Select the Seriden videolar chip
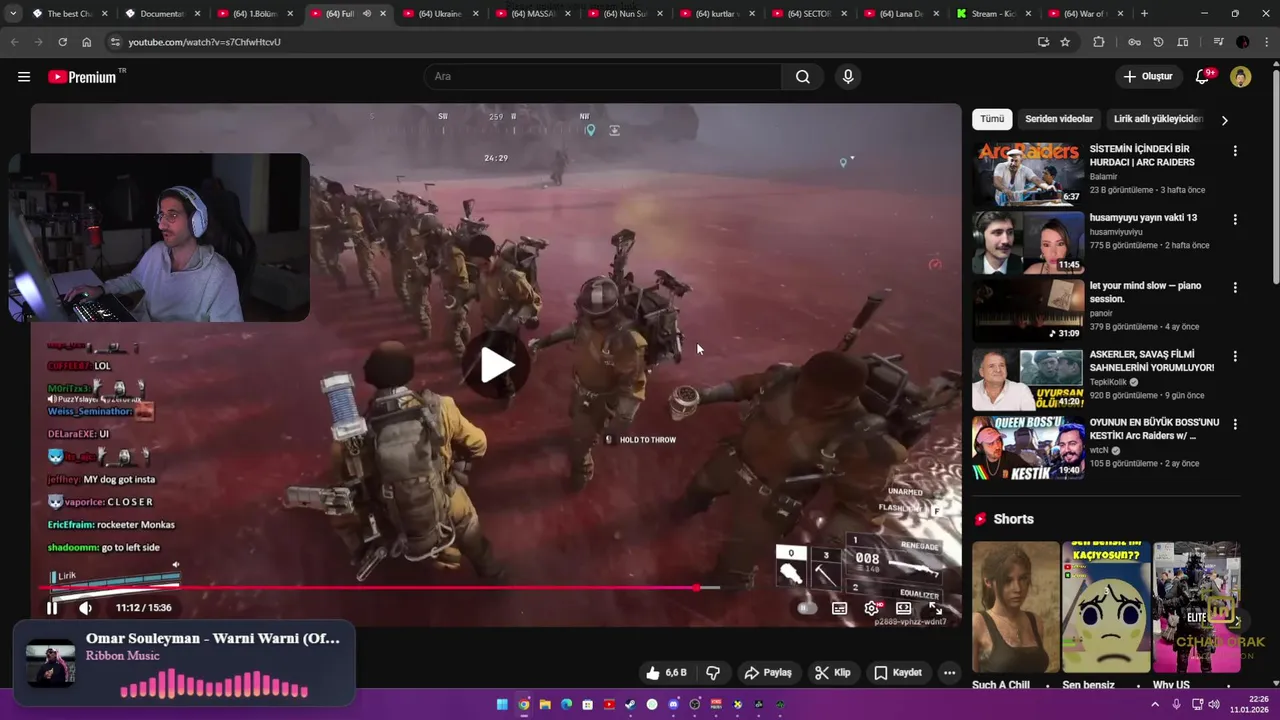 click(1059, 119)
